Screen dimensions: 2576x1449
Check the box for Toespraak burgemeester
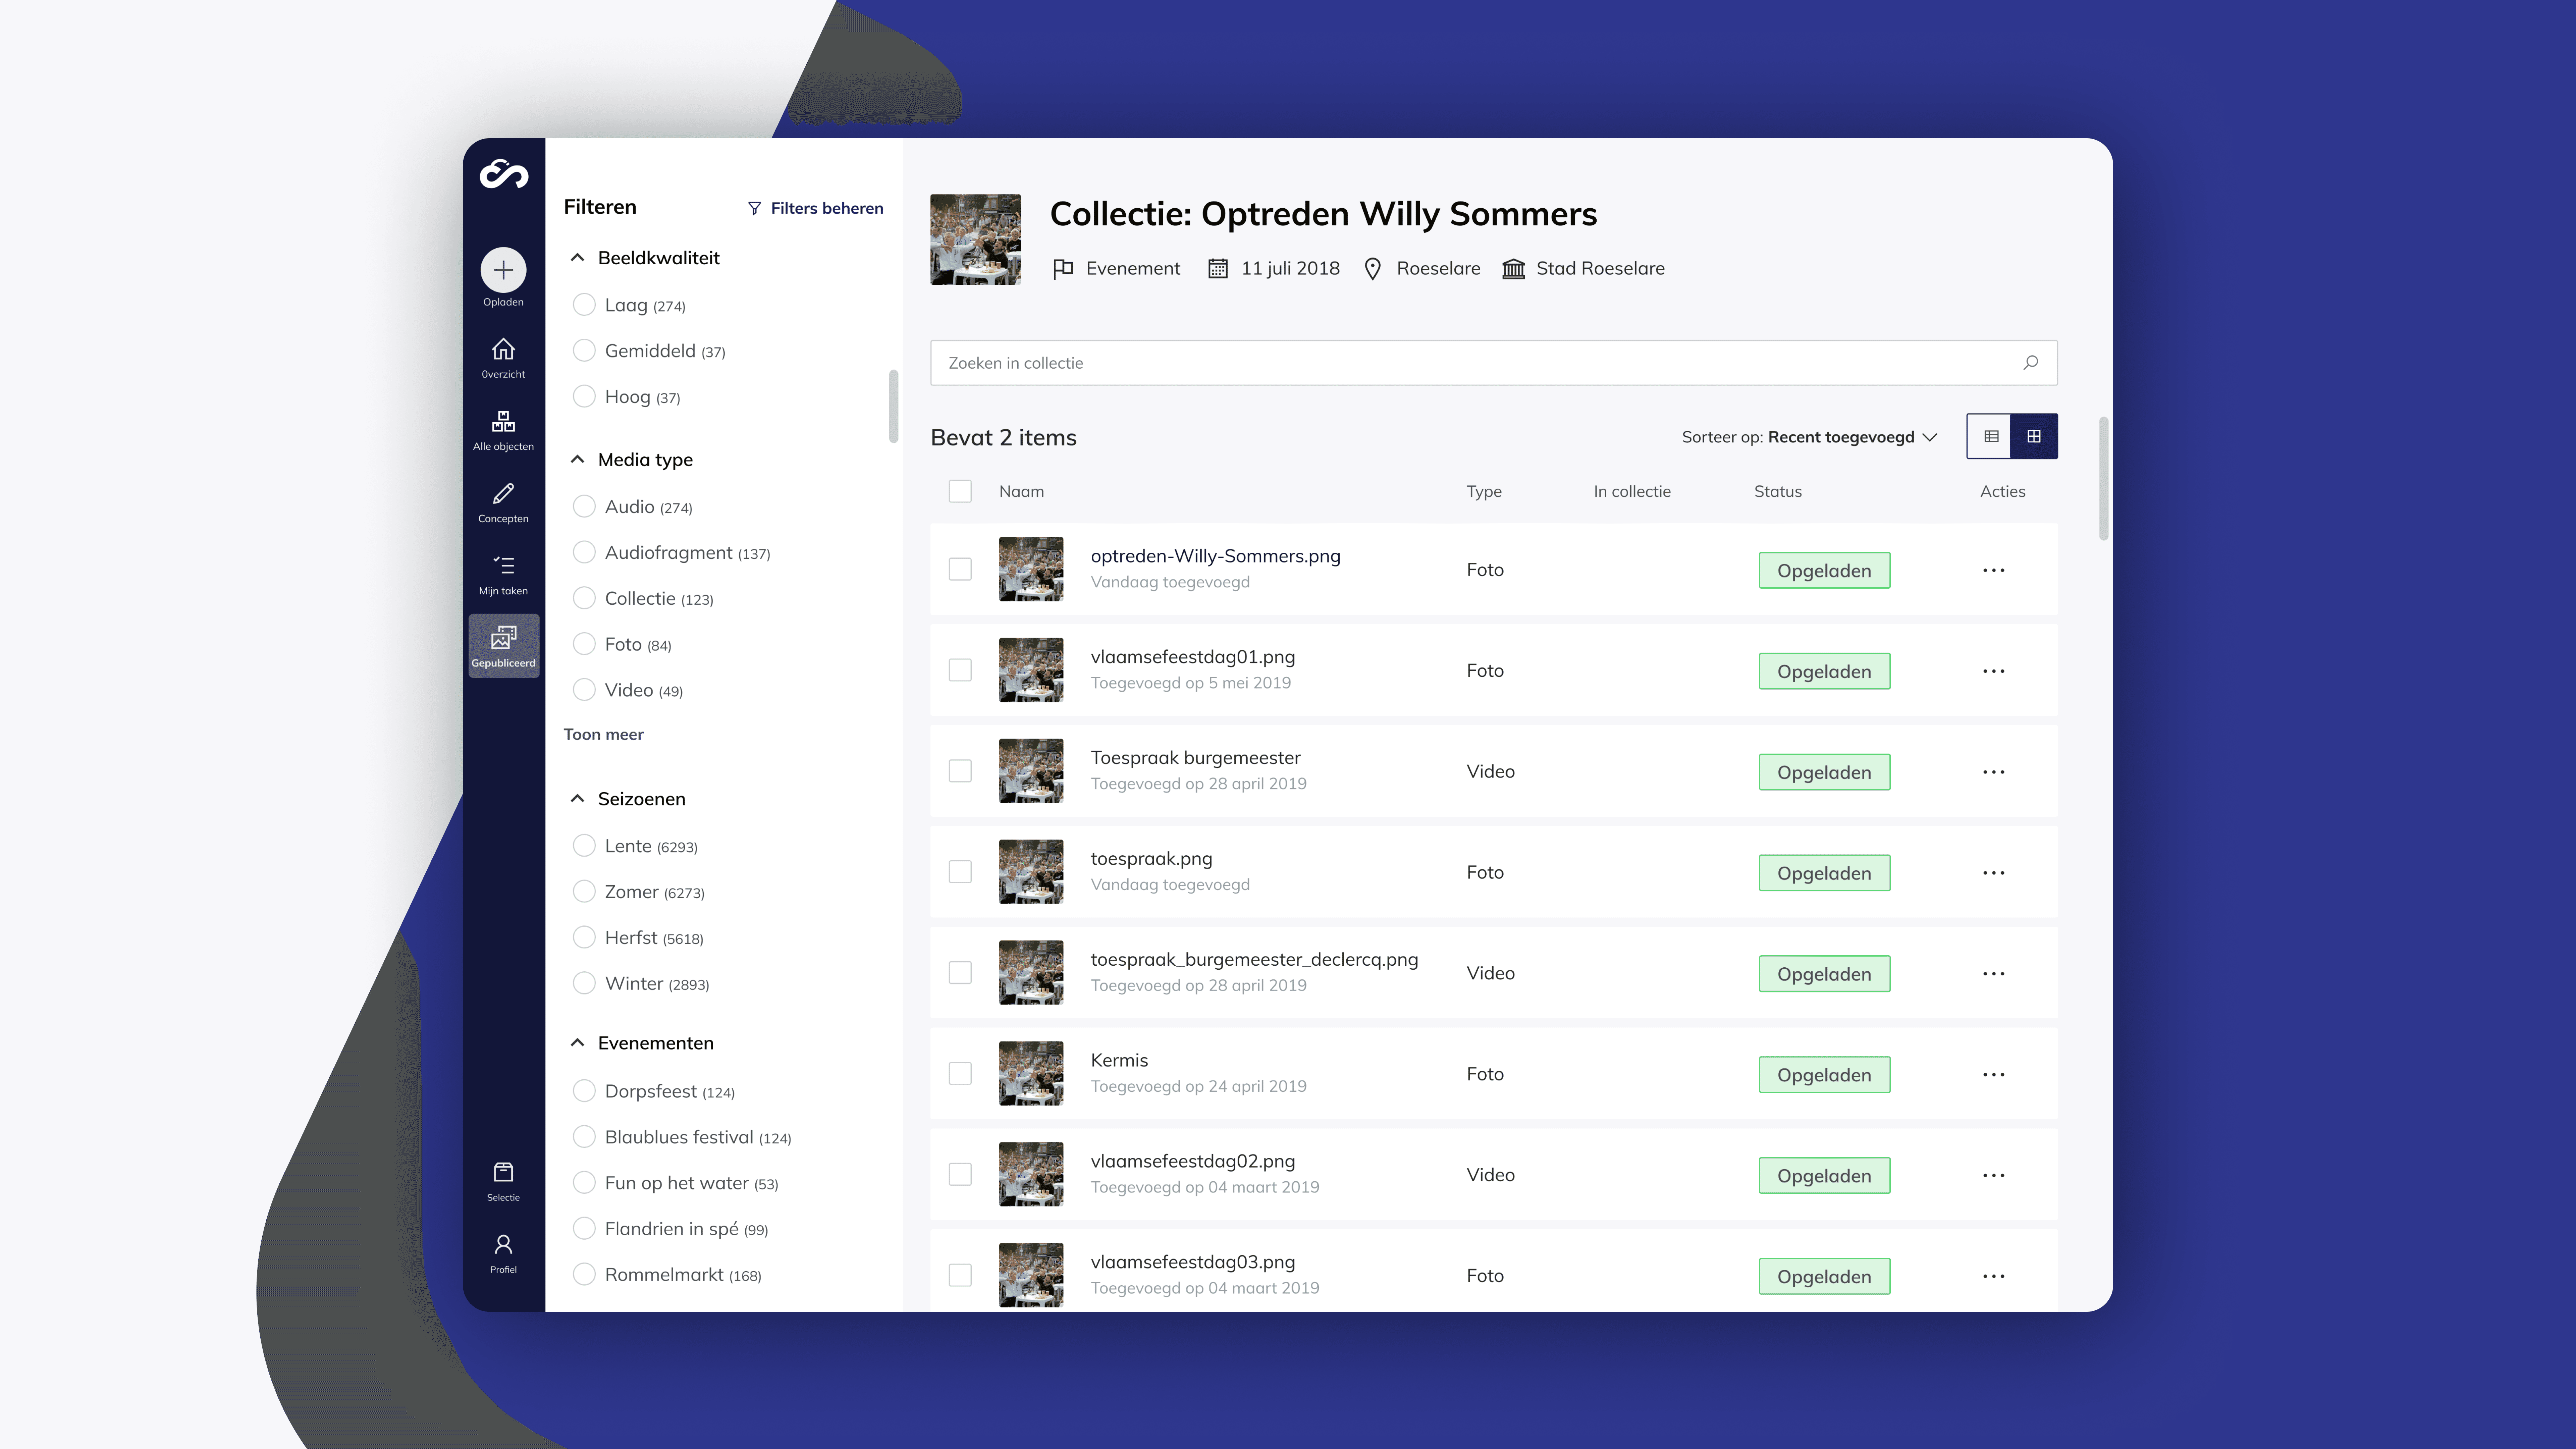coord(960,771)
